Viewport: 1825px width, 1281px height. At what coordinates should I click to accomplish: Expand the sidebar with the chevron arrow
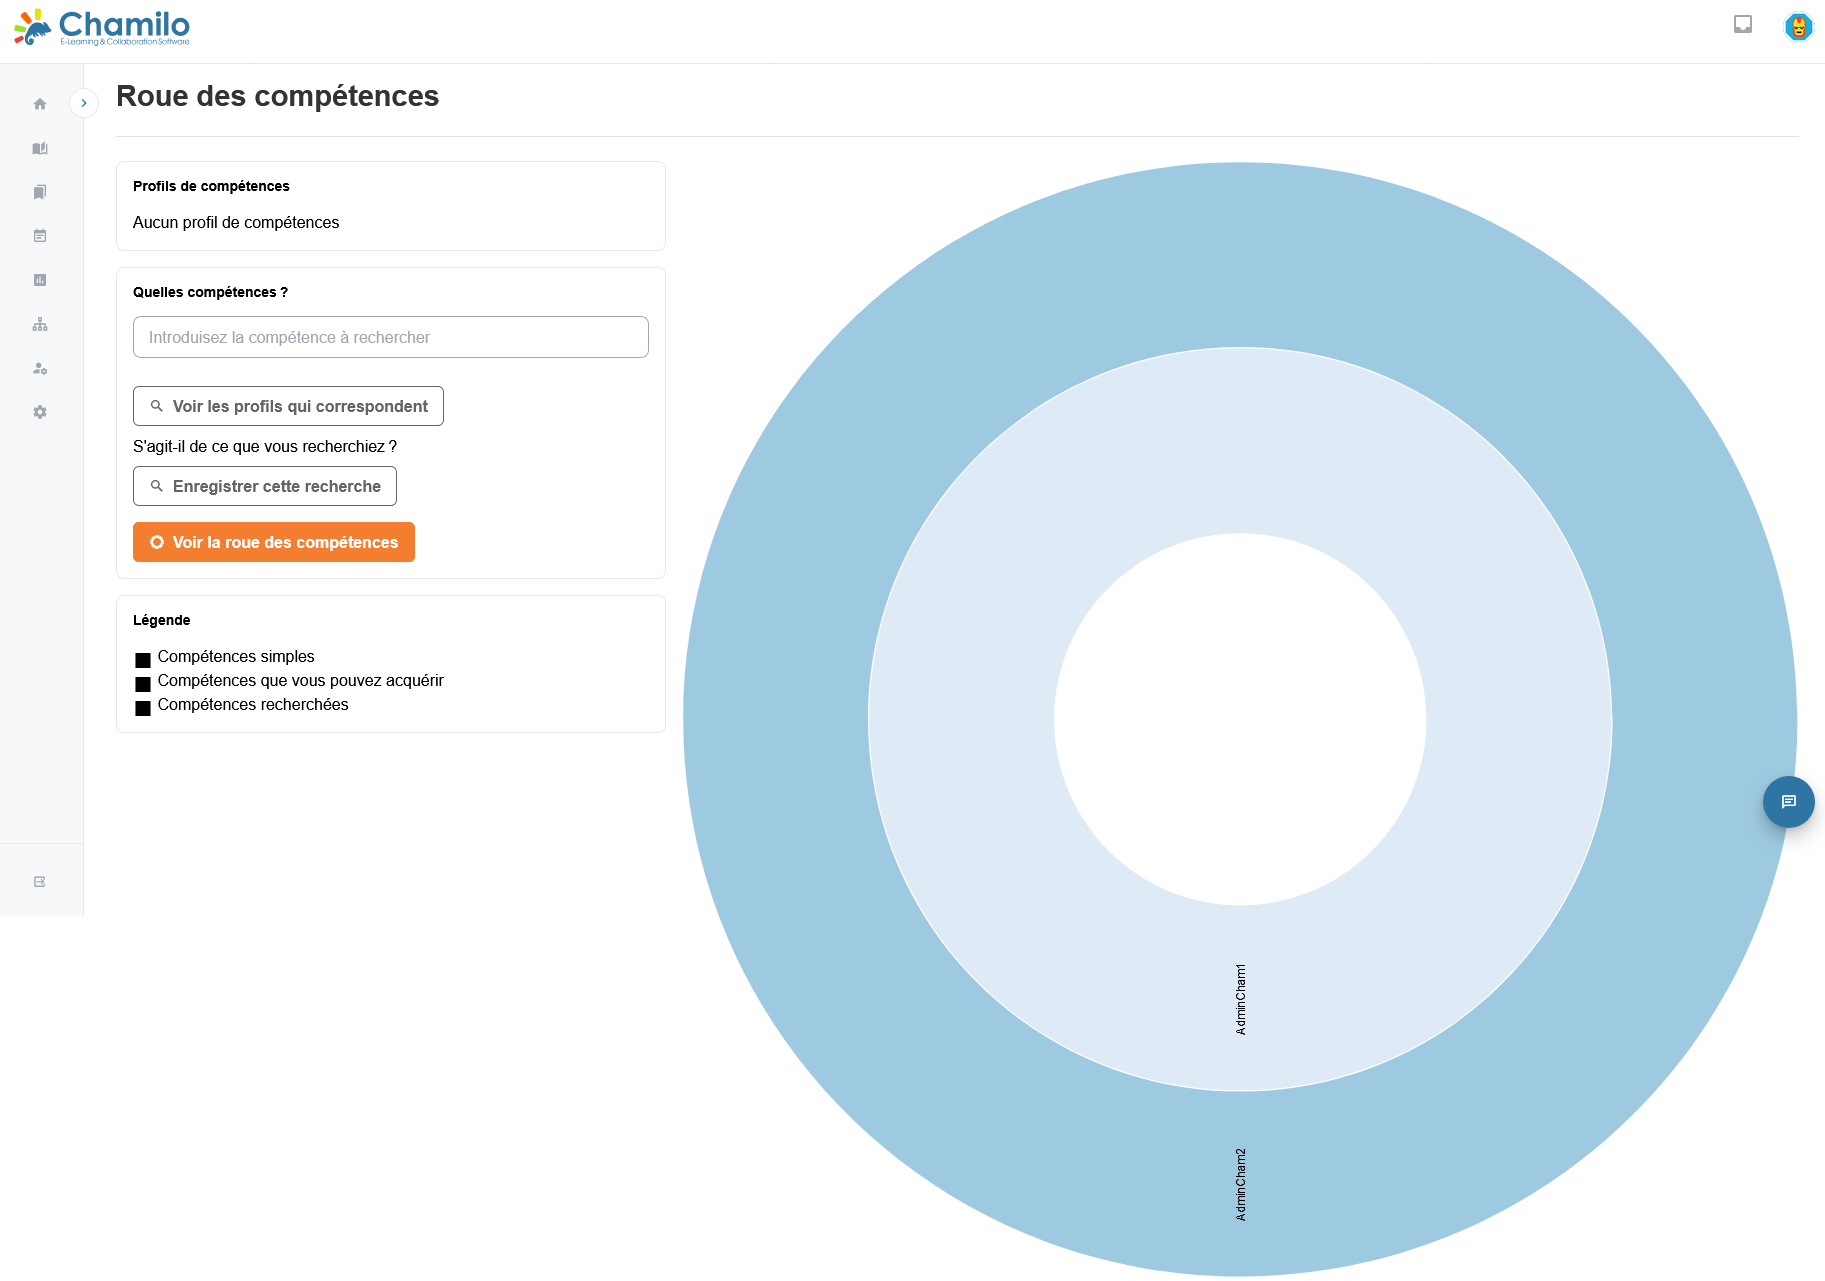84,103
